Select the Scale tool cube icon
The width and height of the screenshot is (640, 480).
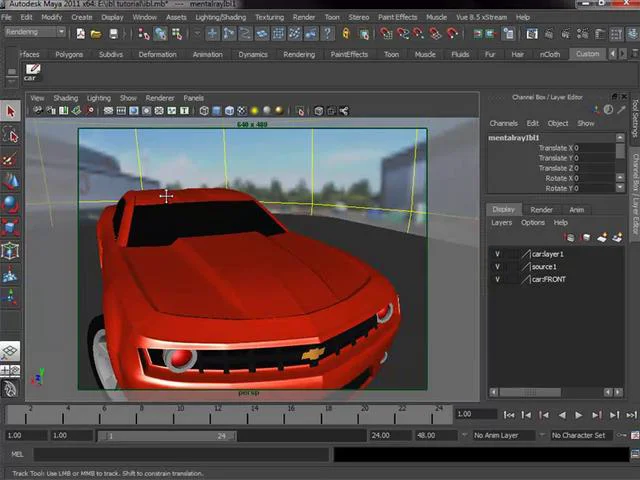tap(11, 227)
